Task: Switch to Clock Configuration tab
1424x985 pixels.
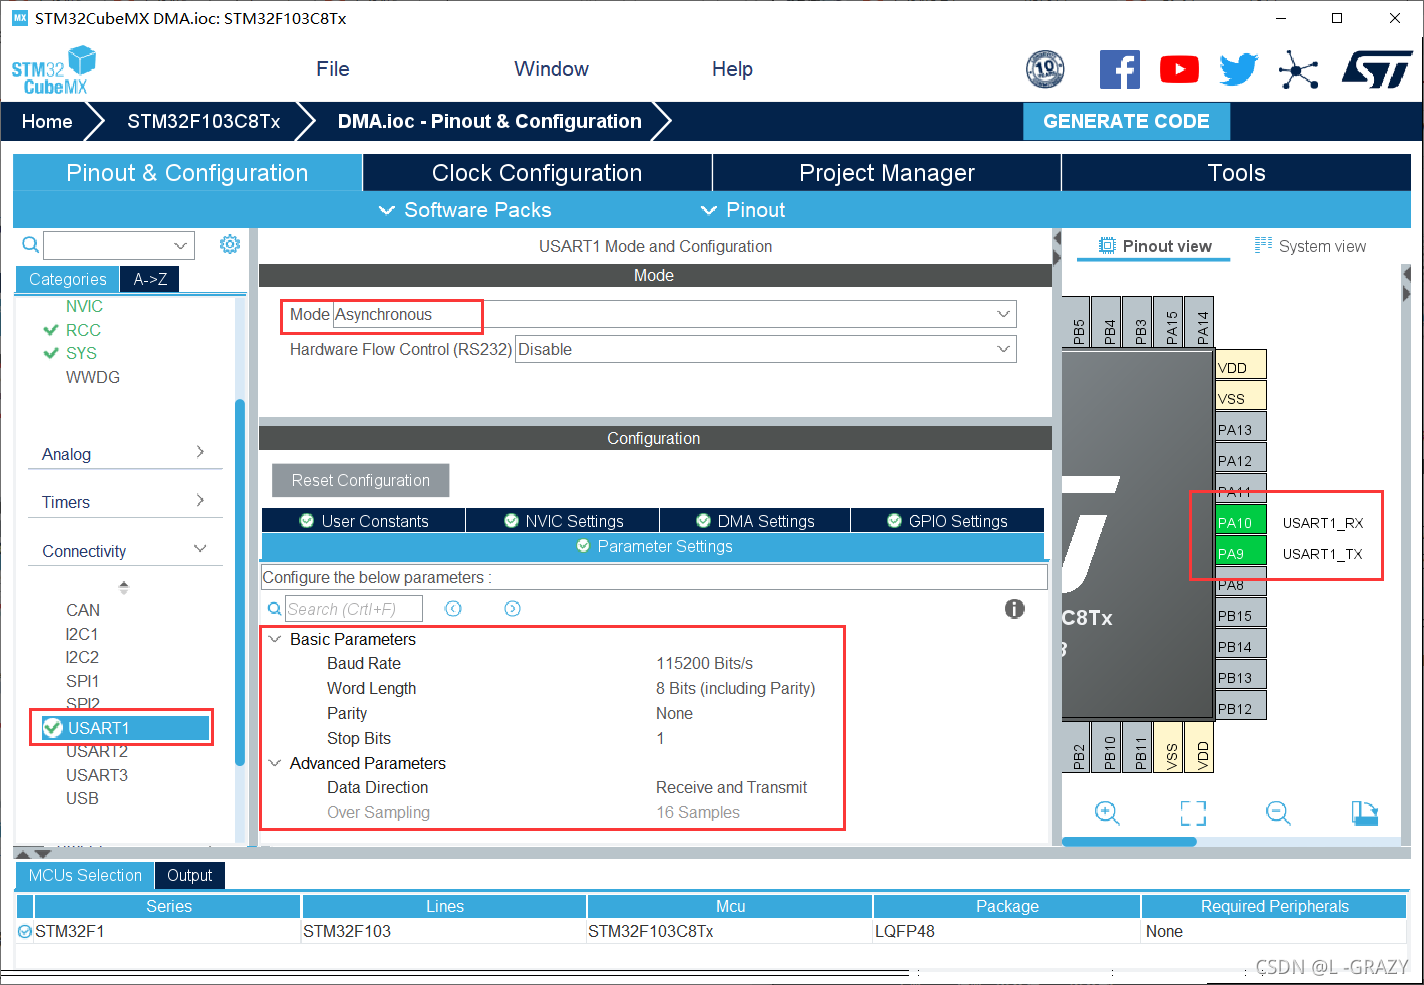Action: click(537, 173)
